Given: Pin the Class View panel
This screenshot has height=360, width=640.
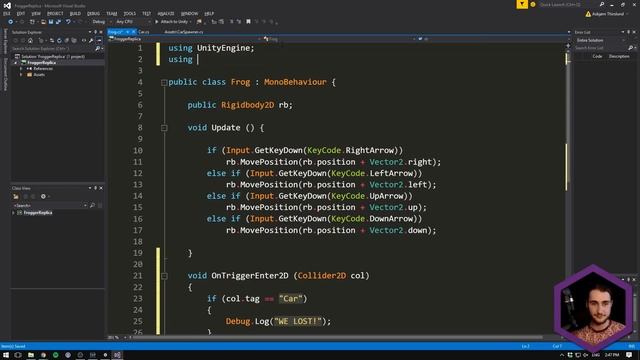Looking at the screenshot, I should [96, 188].
